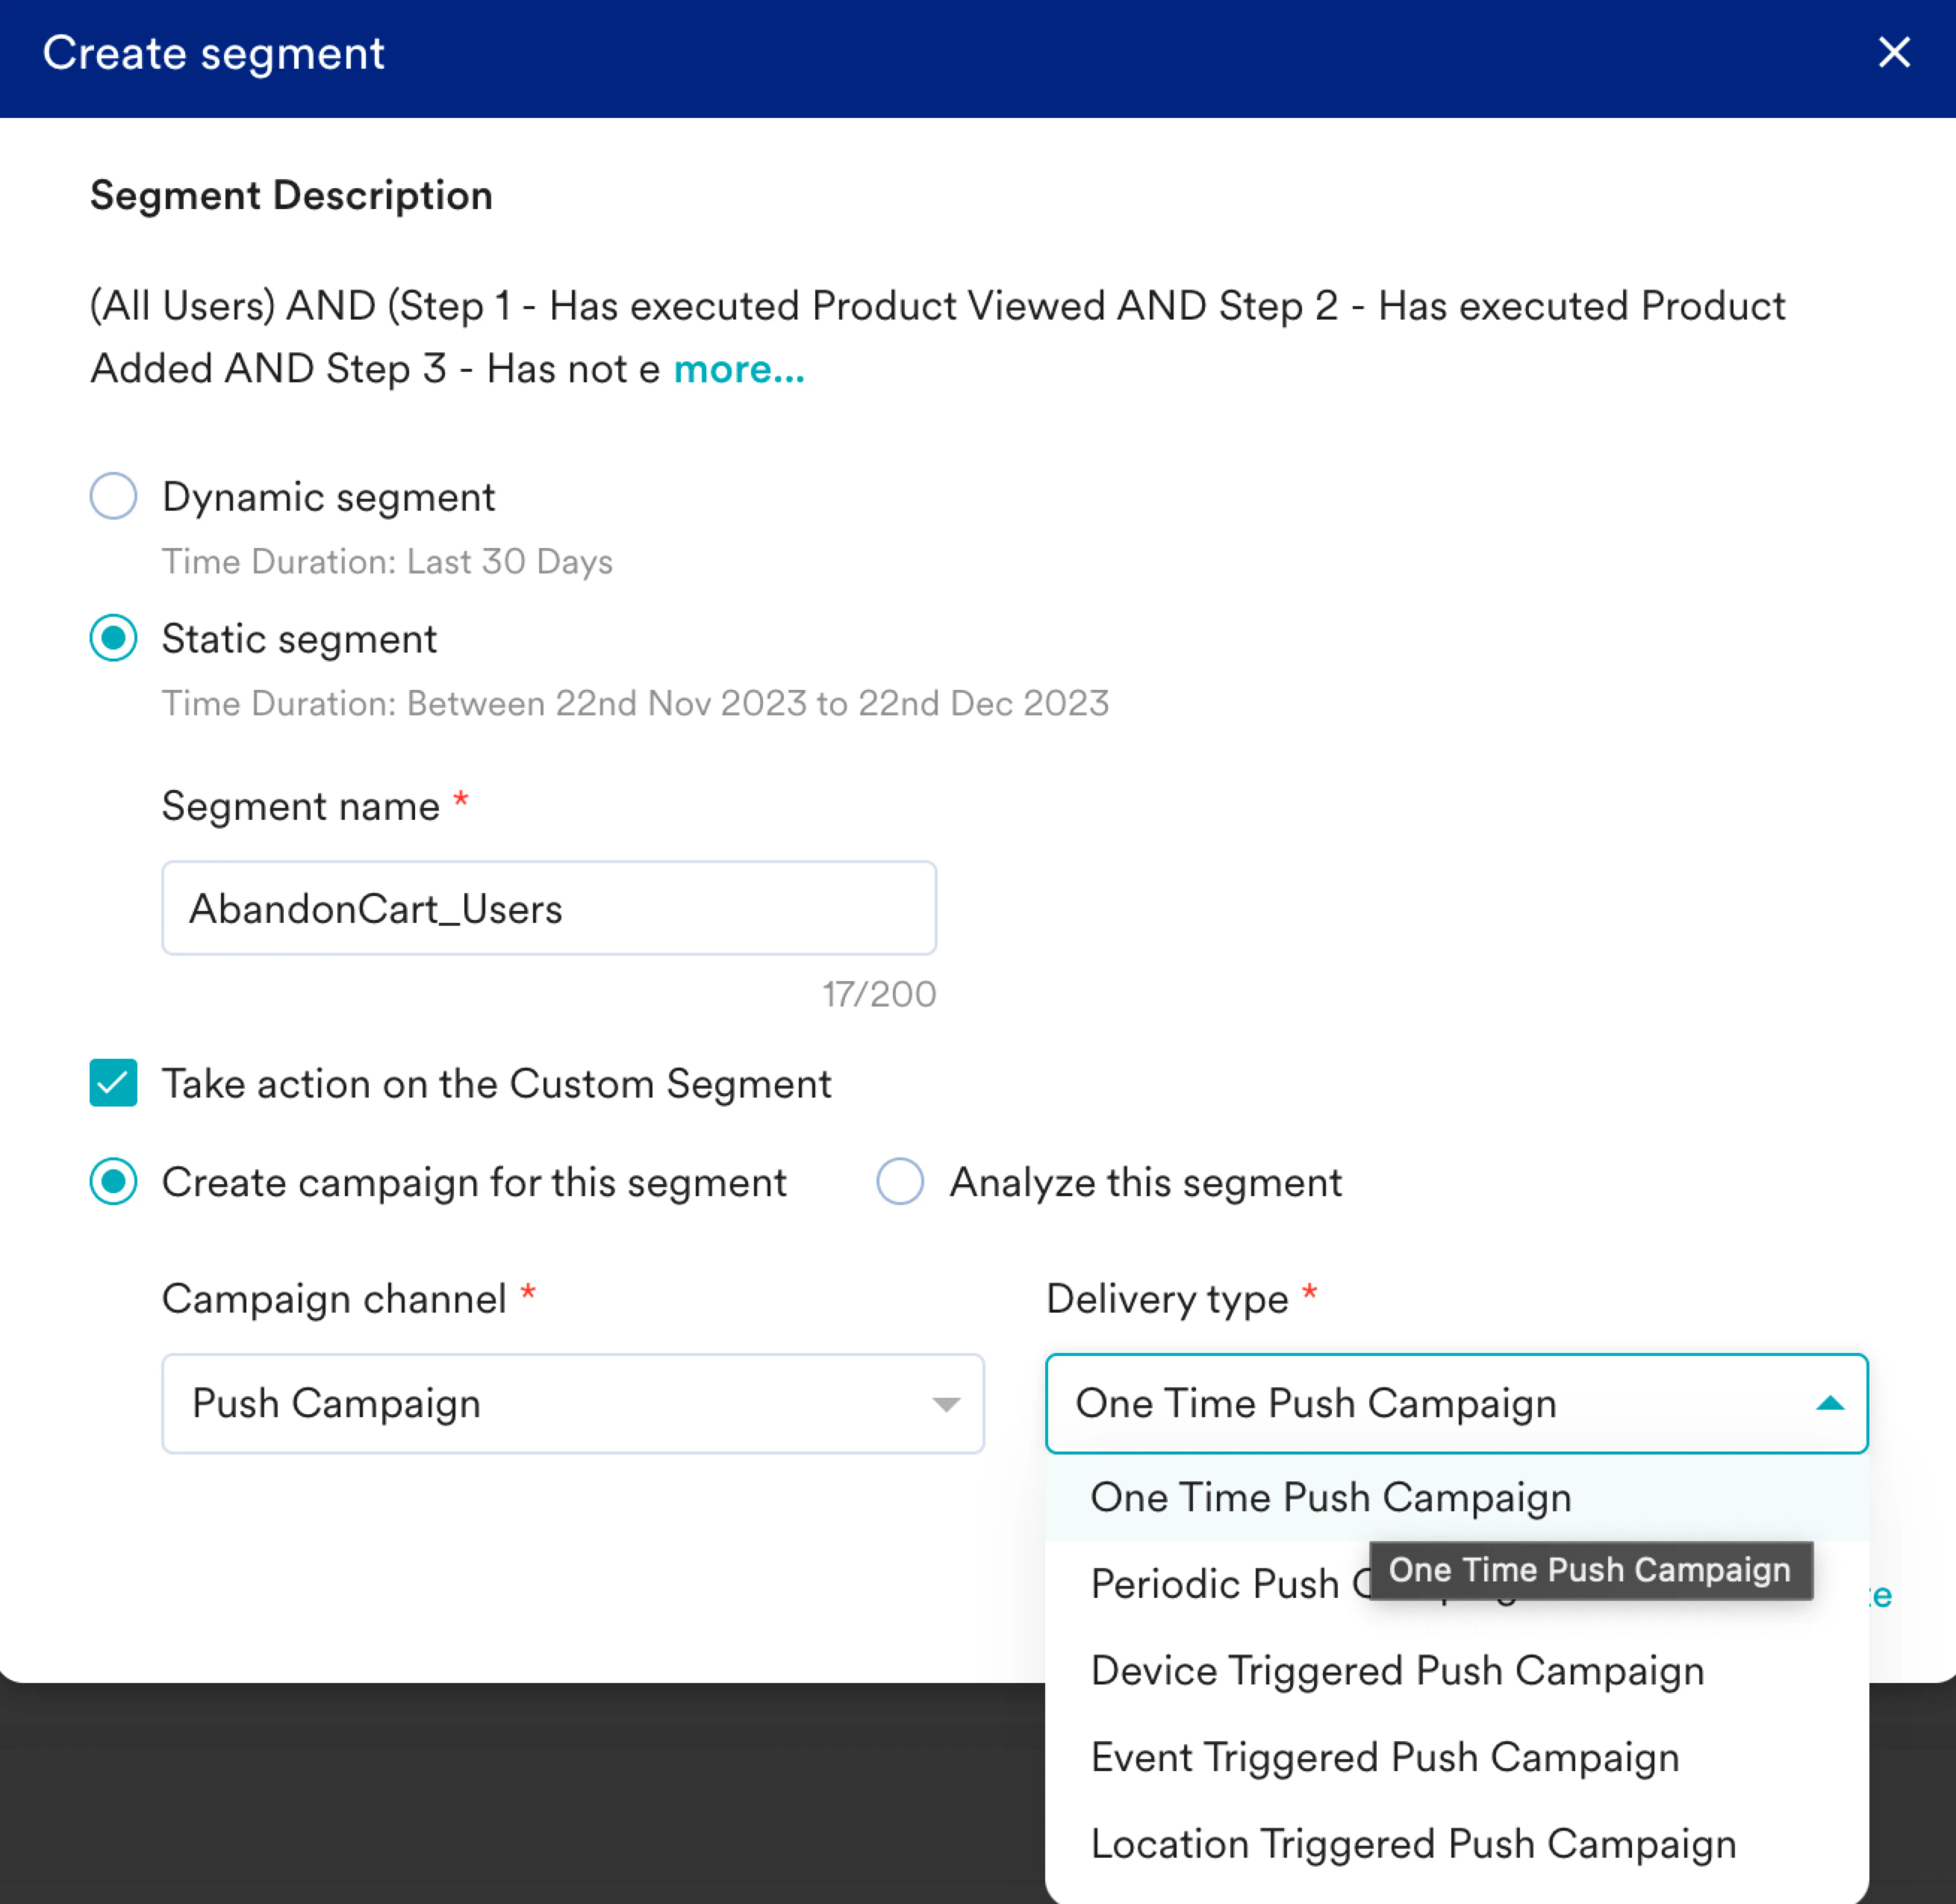Choose Location Triggered Push Campaign option

[x=1413, y=1844]
